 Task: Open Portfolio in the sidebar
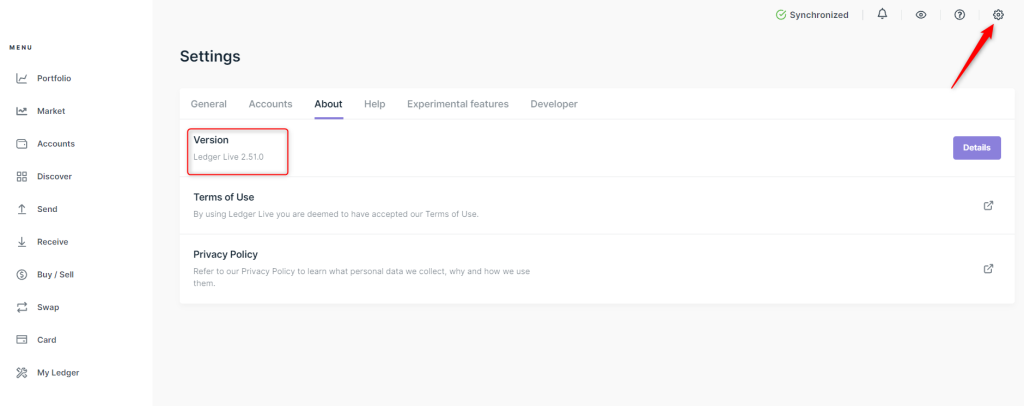[53, 78]
